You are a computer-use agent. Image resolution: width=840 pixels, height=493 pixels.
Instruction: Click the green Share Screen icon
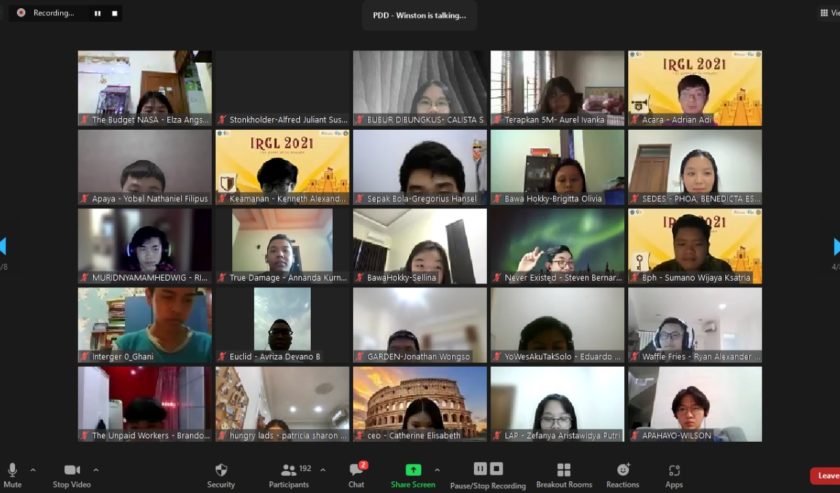tap(413, 470)
